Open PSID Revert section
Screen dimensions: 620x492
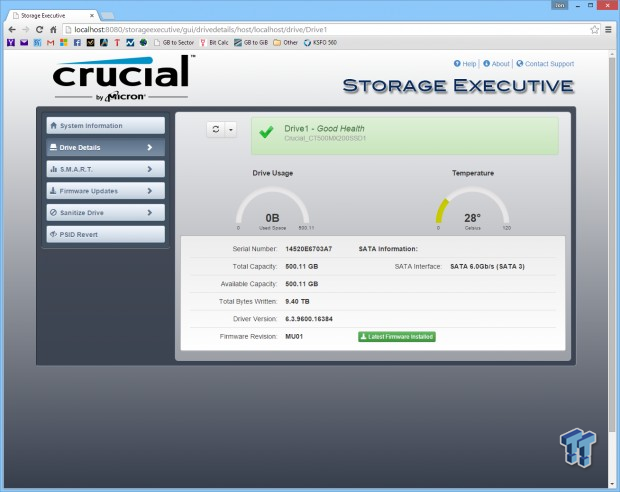(106, 234)
